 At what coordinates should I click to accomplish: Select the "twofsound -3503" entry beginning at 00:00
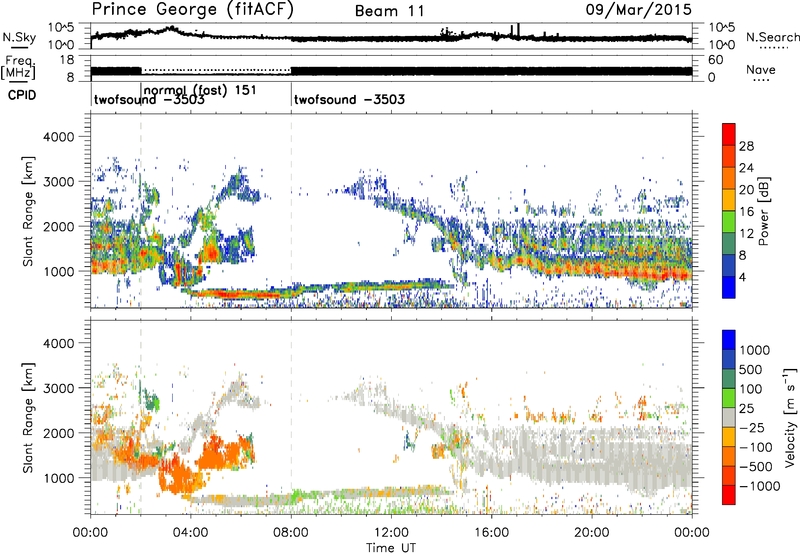coord(149,99)
